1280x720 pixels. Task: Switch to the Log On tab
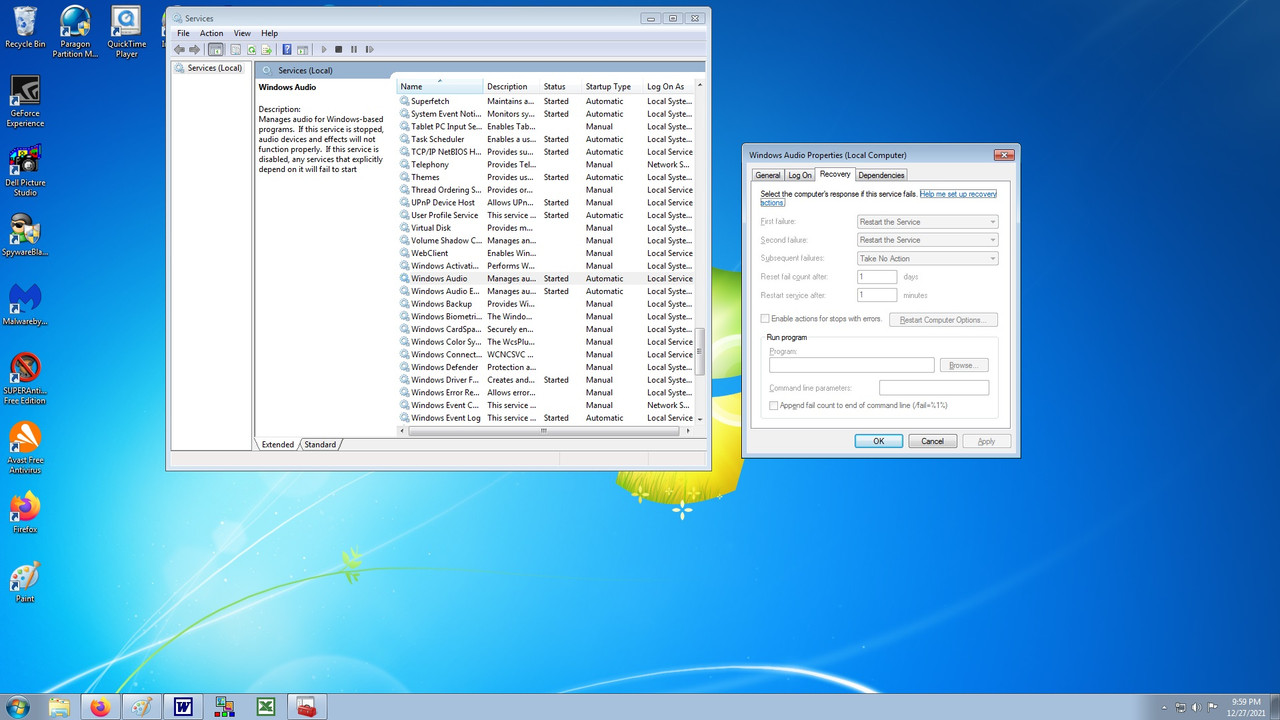[x=800, y=175]
